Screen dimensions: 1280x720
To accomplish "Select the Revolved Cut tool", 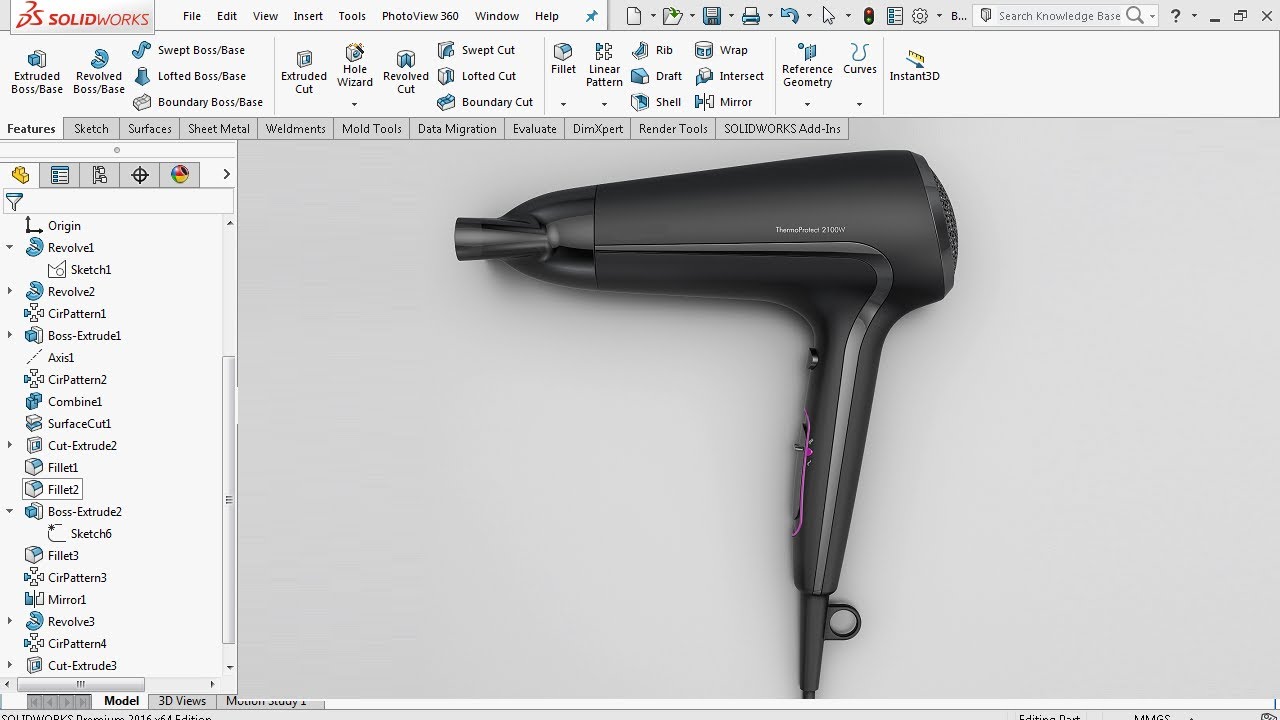I will coord(406,72).
